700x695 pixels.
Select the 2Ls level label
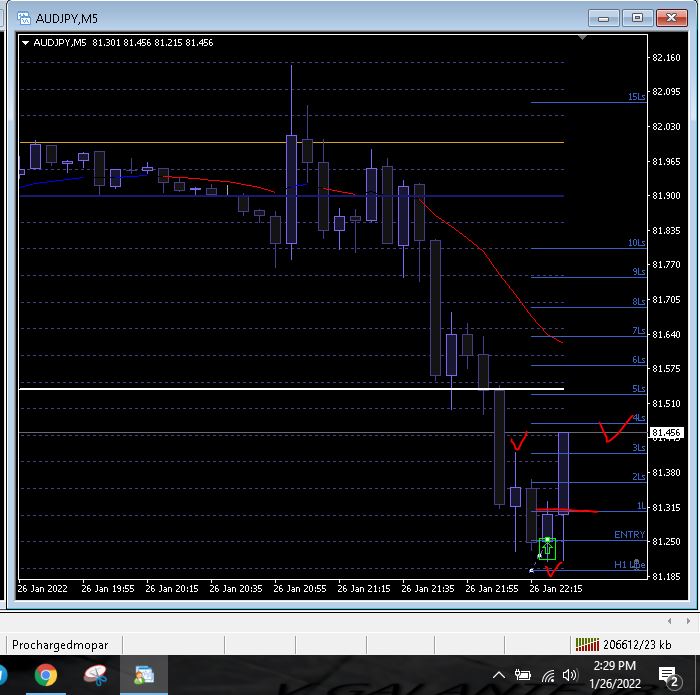638,477
